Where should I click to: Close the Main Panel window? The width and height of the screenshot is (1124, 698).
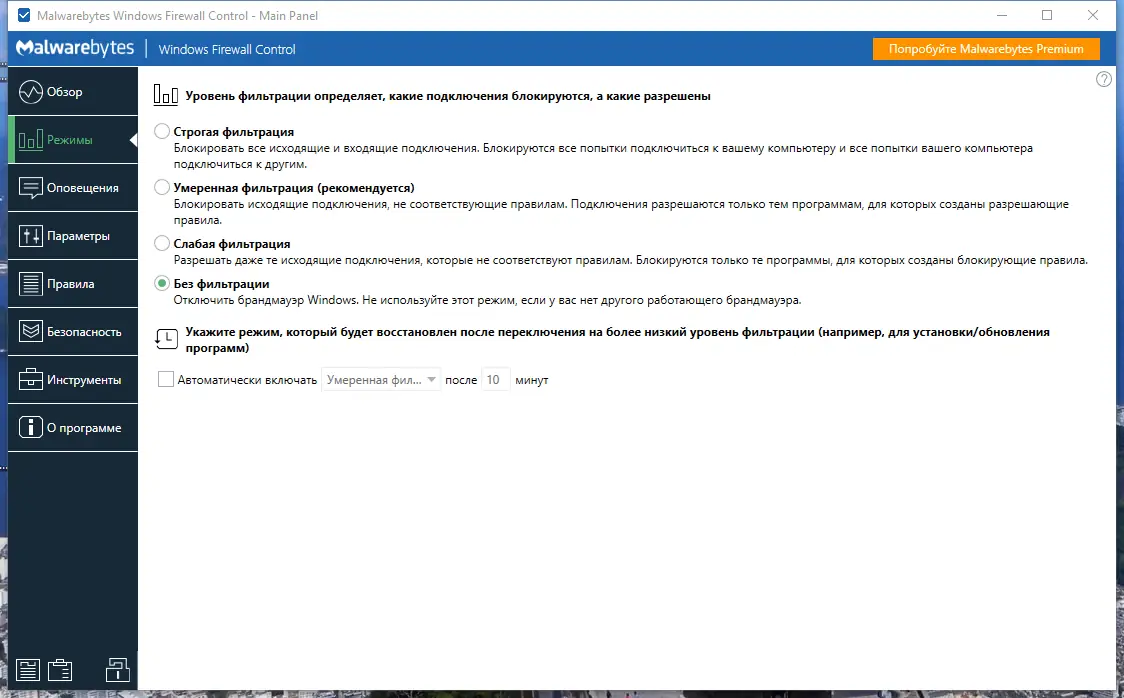pyautogui.click(x=1092, y=15)
